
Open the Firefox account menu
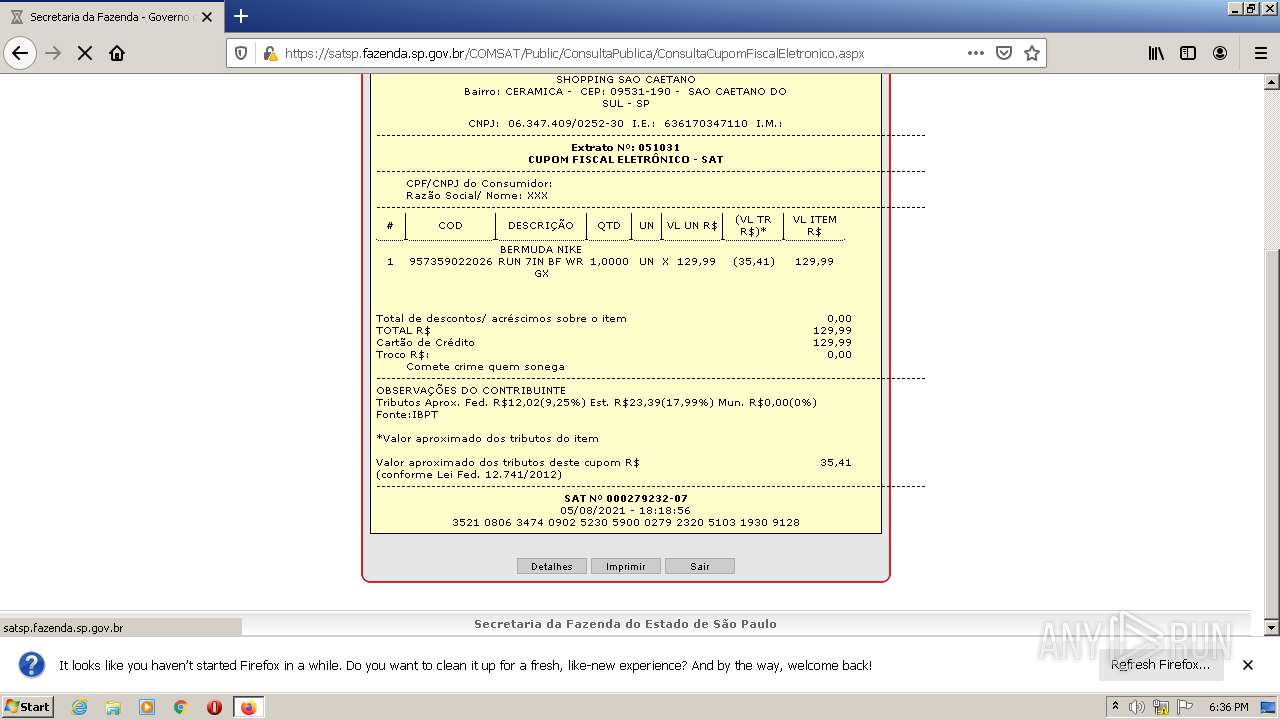pos(1220,53)
